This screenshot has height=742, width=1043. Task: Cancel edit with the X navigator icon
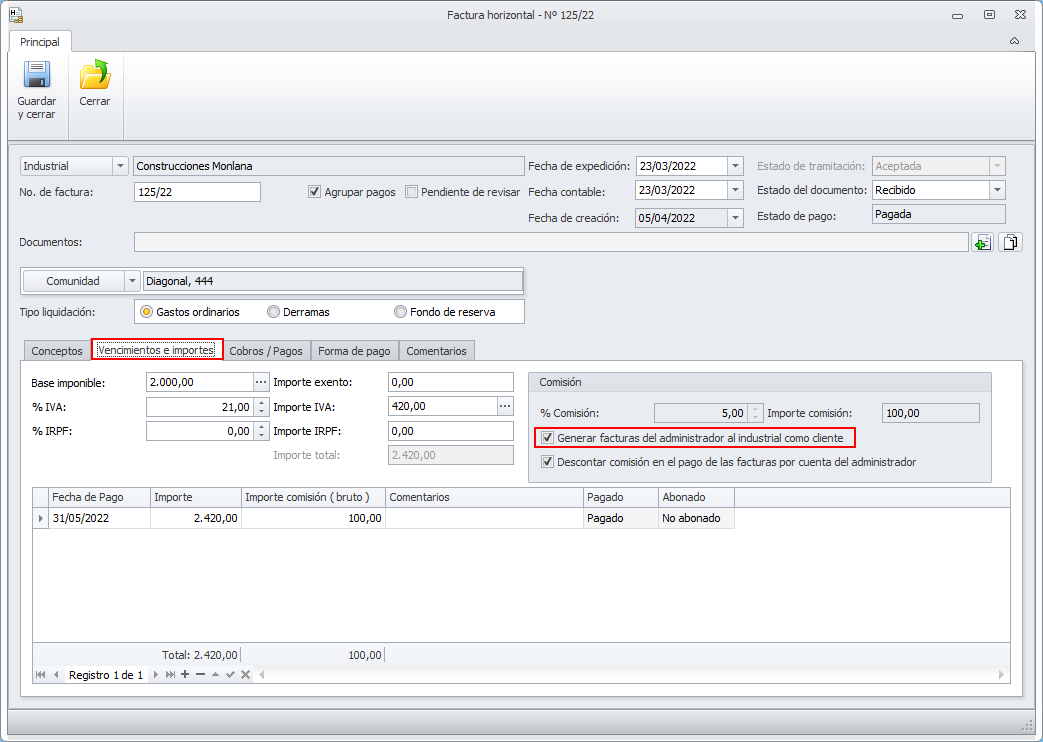(x=245, y=675)
